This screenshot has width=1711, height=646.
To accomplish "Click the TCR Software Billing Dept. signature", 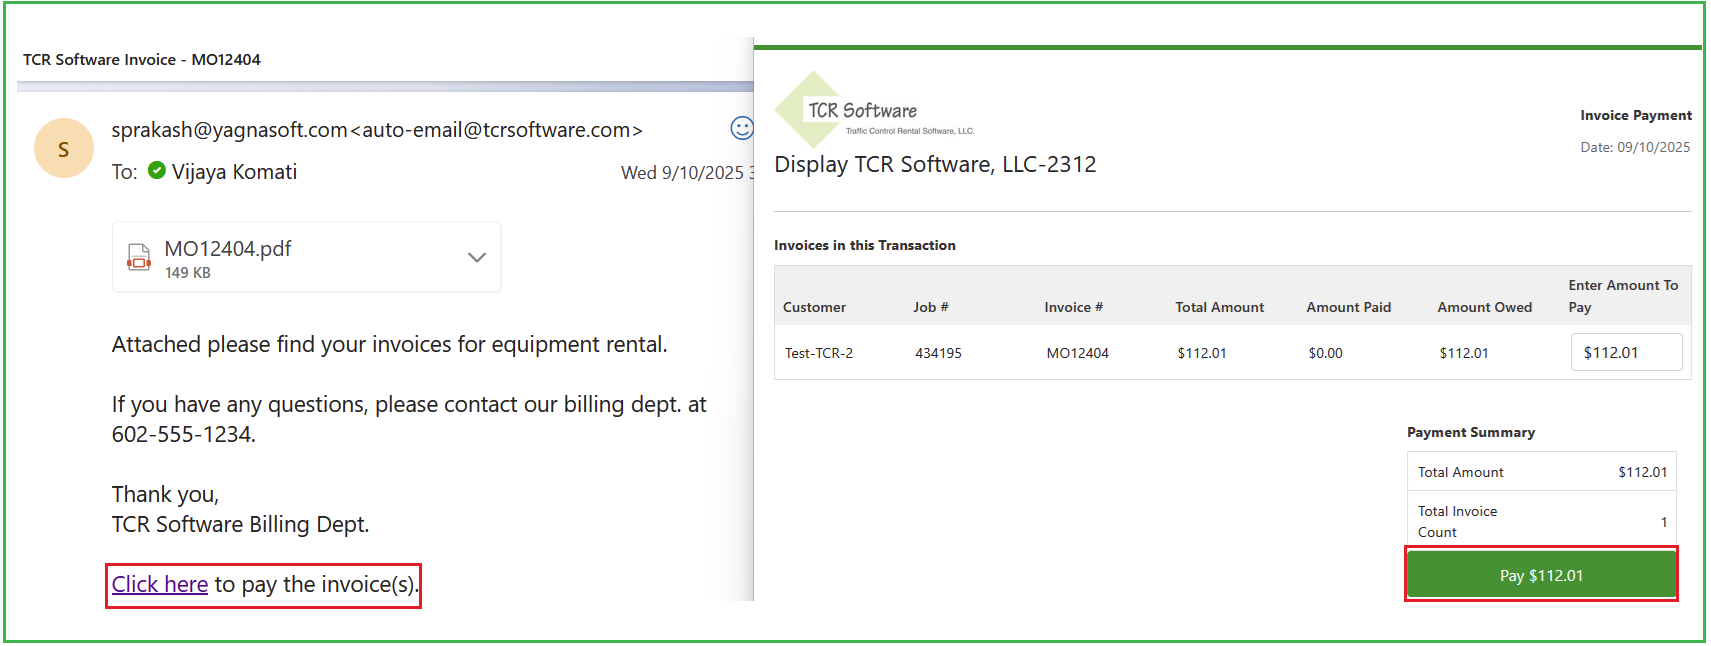I will point(240,524).
